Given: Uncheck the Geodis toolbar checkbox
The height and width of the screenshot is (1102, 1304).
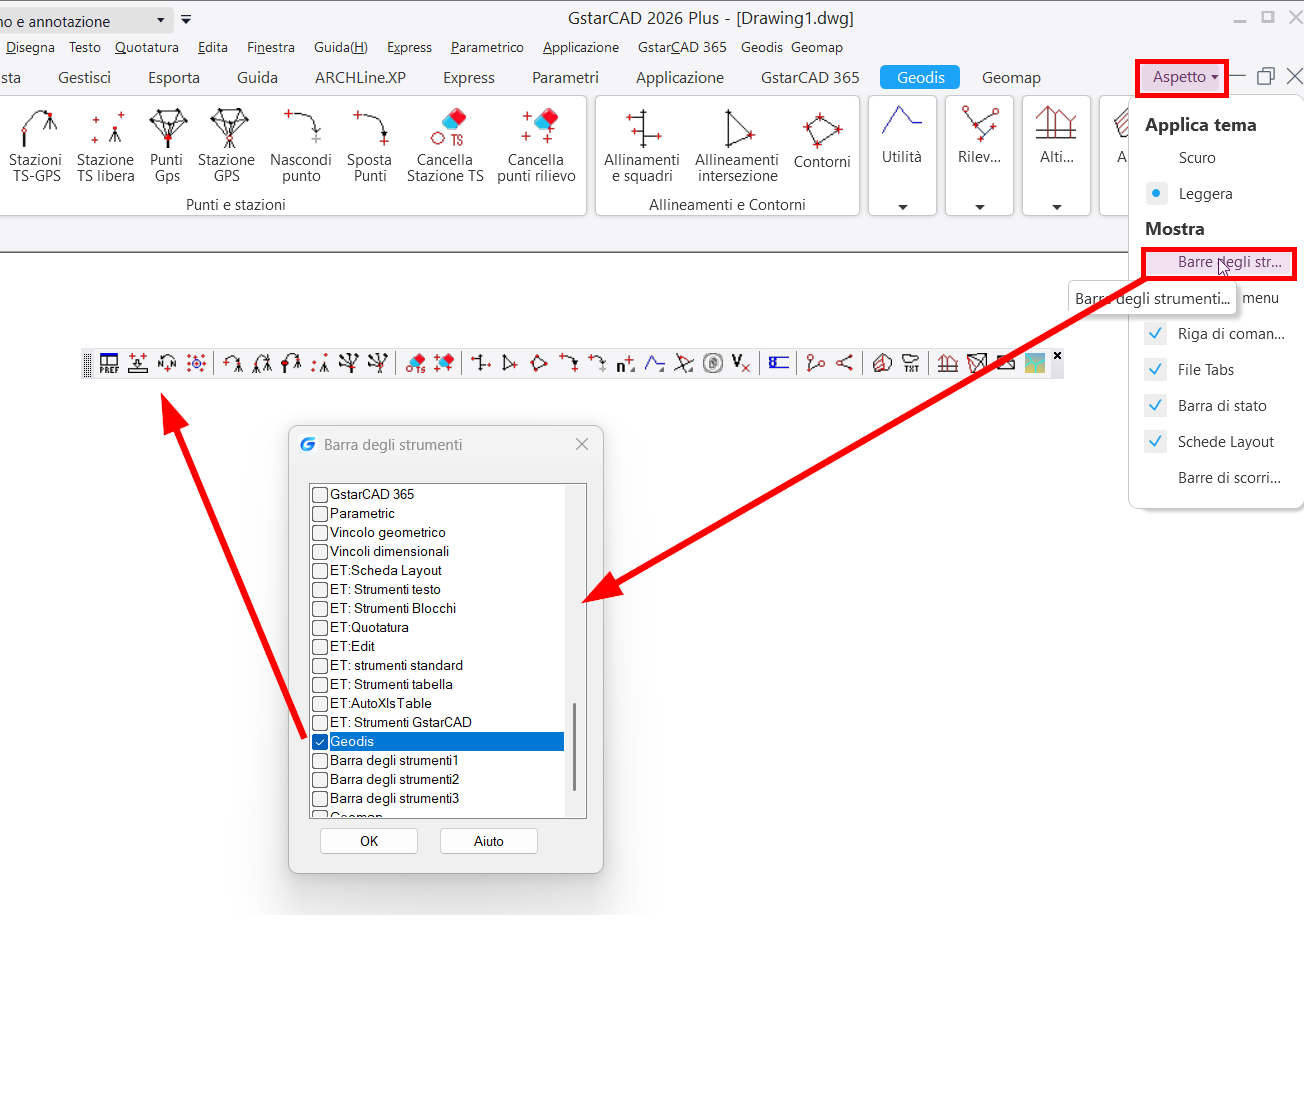Looking at the screenshot, I should click(x=320, y=742).
